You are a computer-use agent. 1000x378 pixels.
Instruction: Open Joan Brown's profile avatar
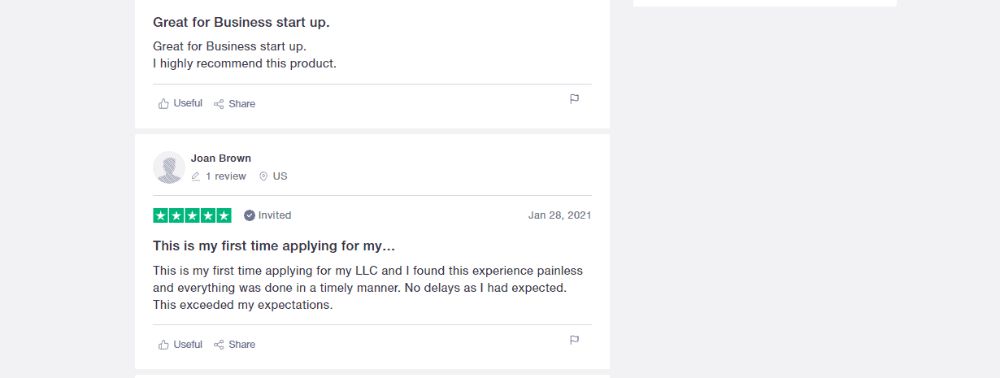click(x=169, y=168)
